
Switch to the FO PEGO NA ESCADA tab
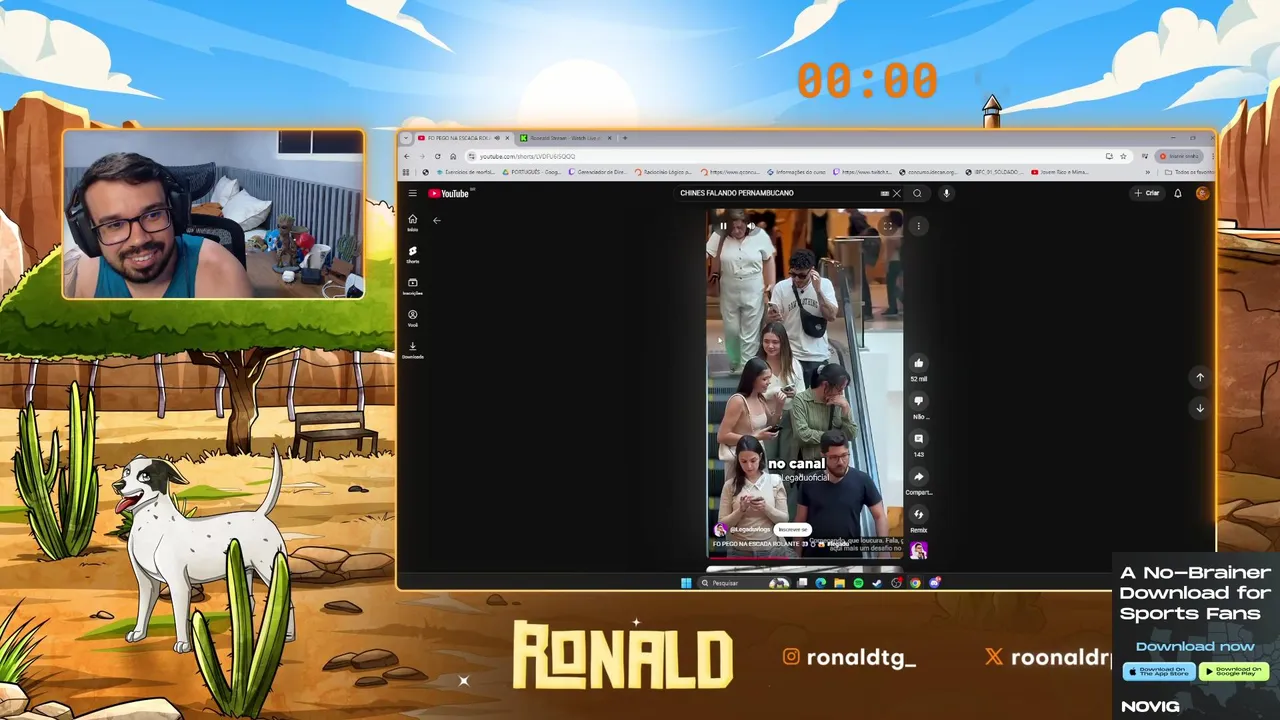pyautogui.click(x=459, y=138)
